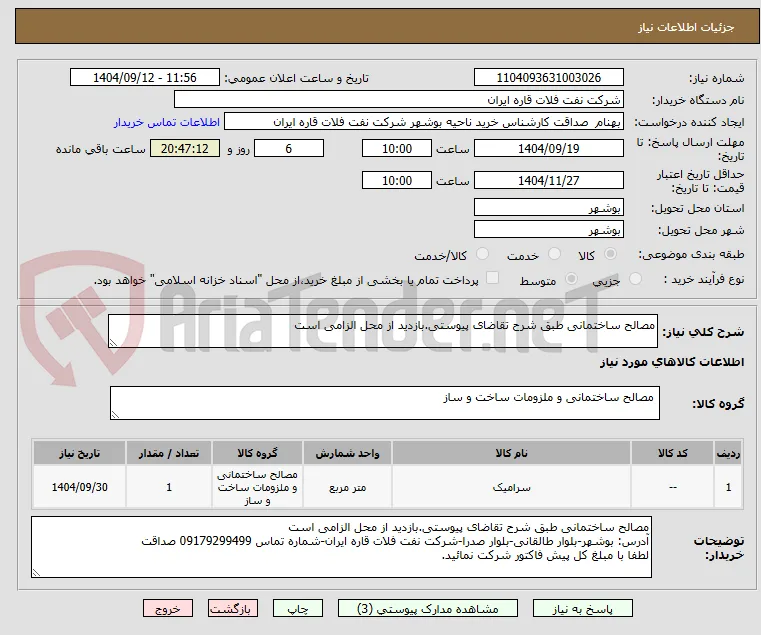Click the پاسخ به نیاز button
The image size is (761, 635).
pyautogui.click(x=582, y=608)
